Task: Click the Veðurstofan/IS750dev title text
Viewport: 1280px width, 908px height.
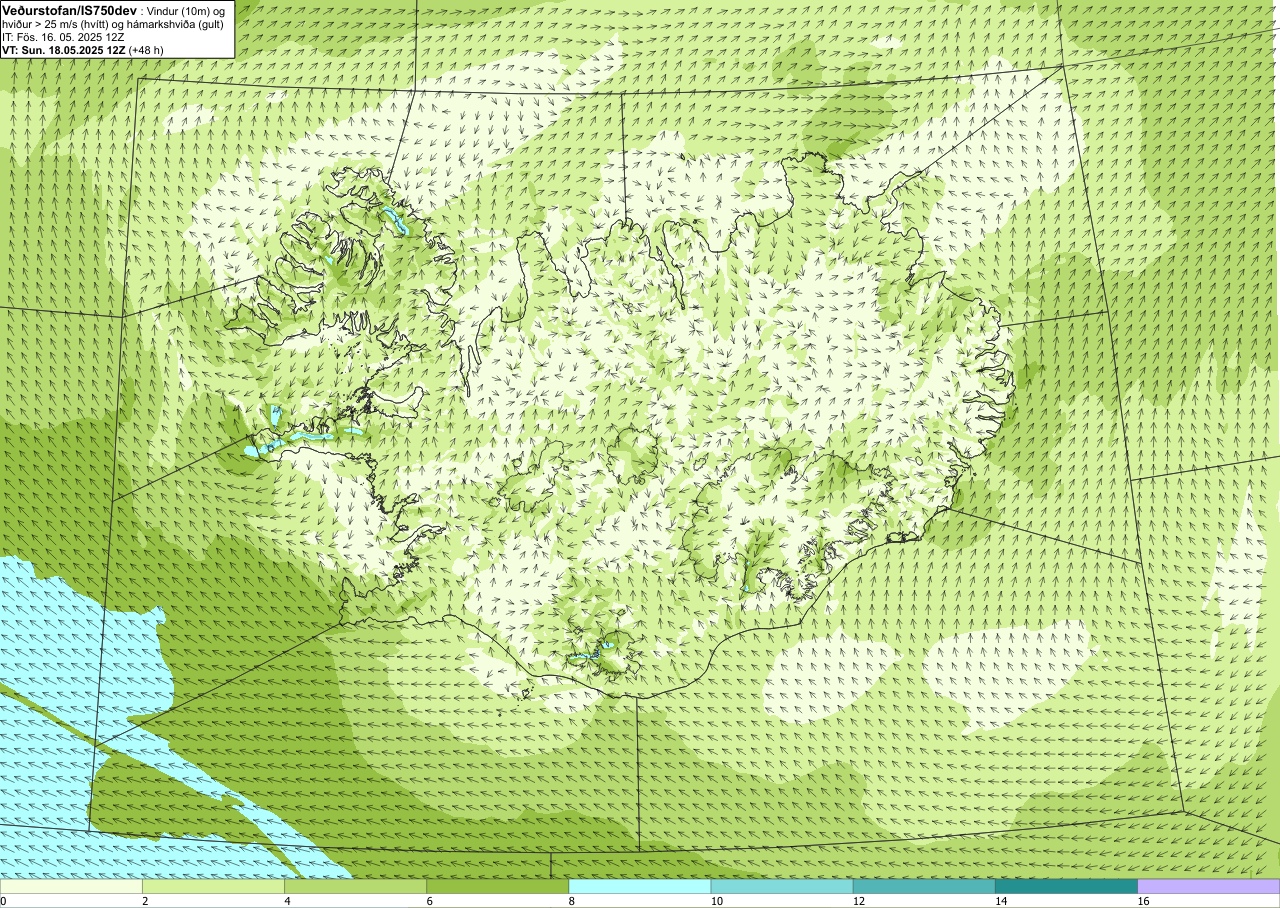Action: pos(69,9)
